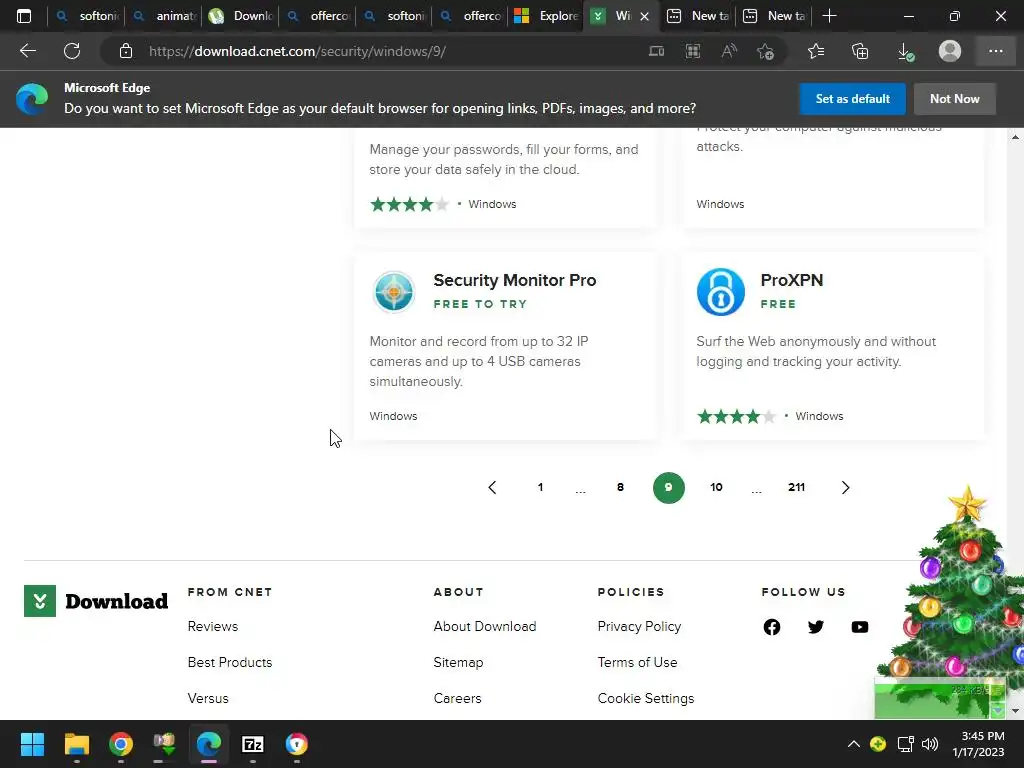Open Terms of Use link
This screenshot has width=1024, height=768.
tap(637, 662)
